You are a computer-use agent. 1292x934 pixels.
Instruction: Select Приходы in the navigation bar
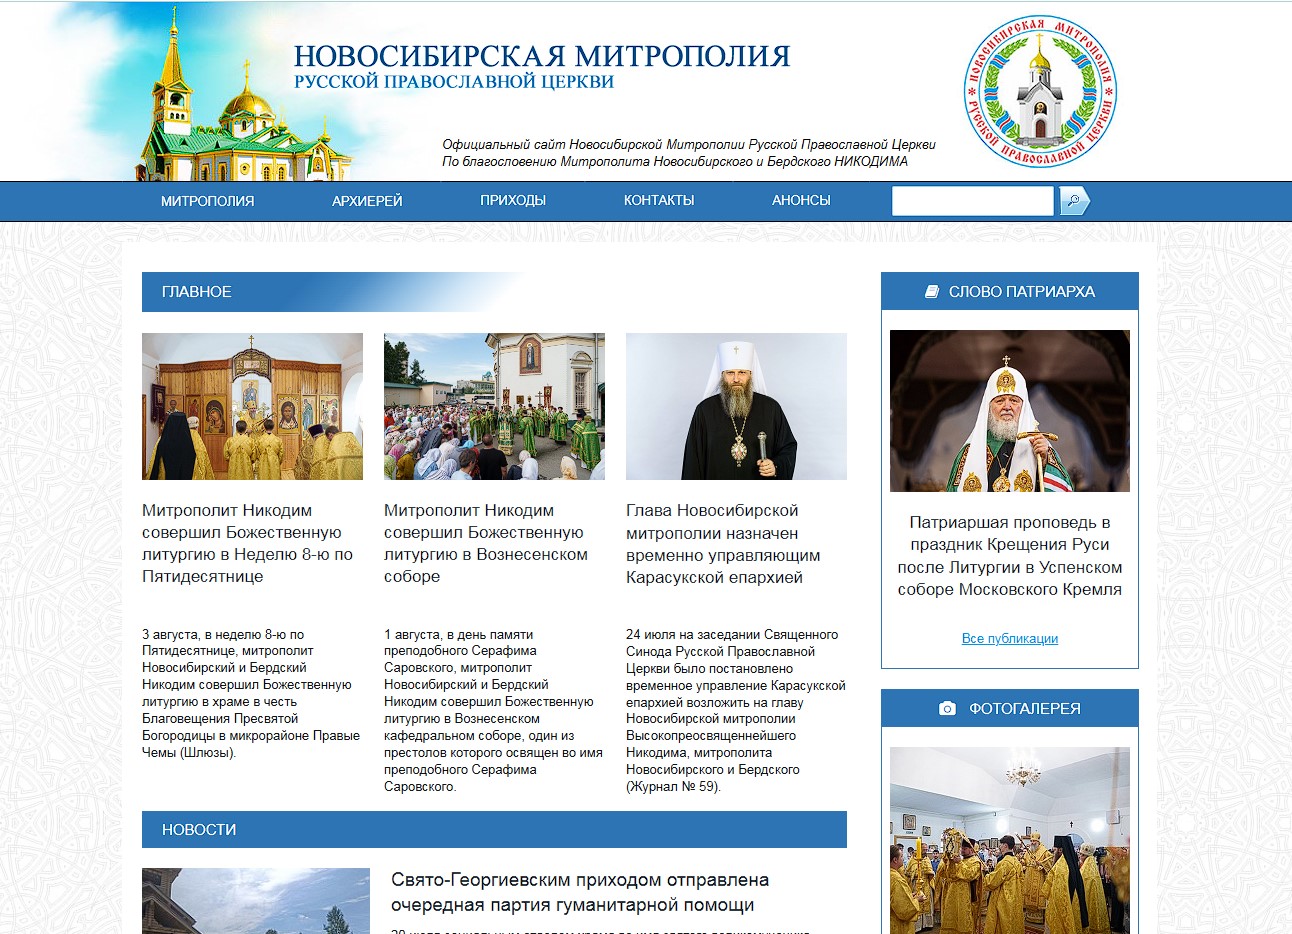coord(513,201)
